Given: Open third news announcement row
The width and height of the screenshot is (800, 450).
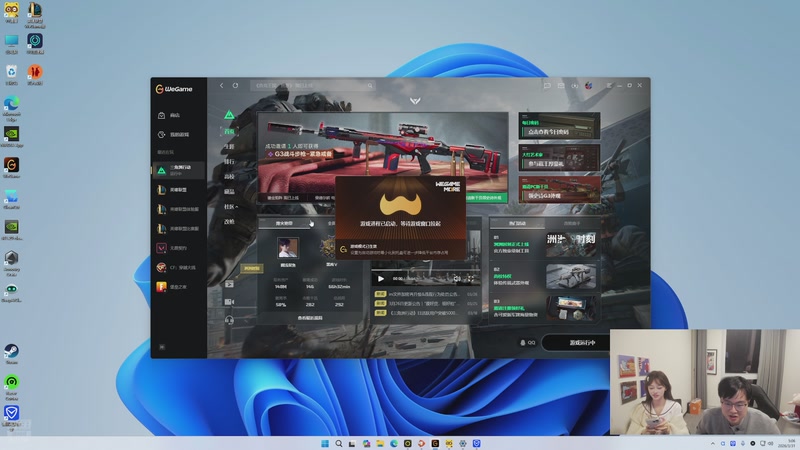Looking at the screenshot, I should tap(427, 313).
